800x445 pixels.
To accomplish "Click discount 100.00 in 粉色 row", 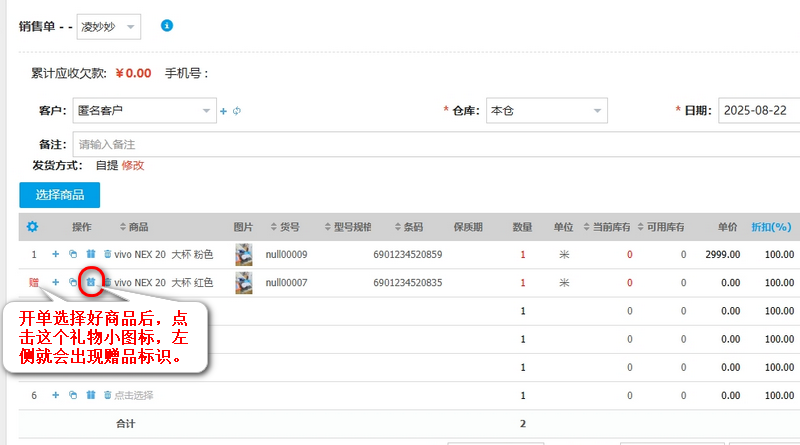I will pos(779,254).
